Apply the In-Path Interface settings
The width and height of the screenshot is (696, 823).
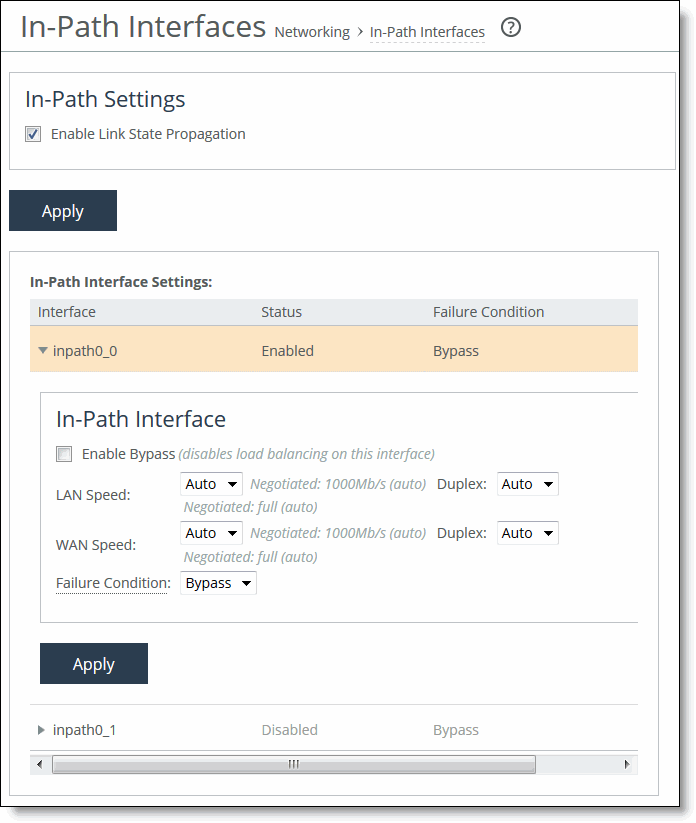click(x=93, y=663)
